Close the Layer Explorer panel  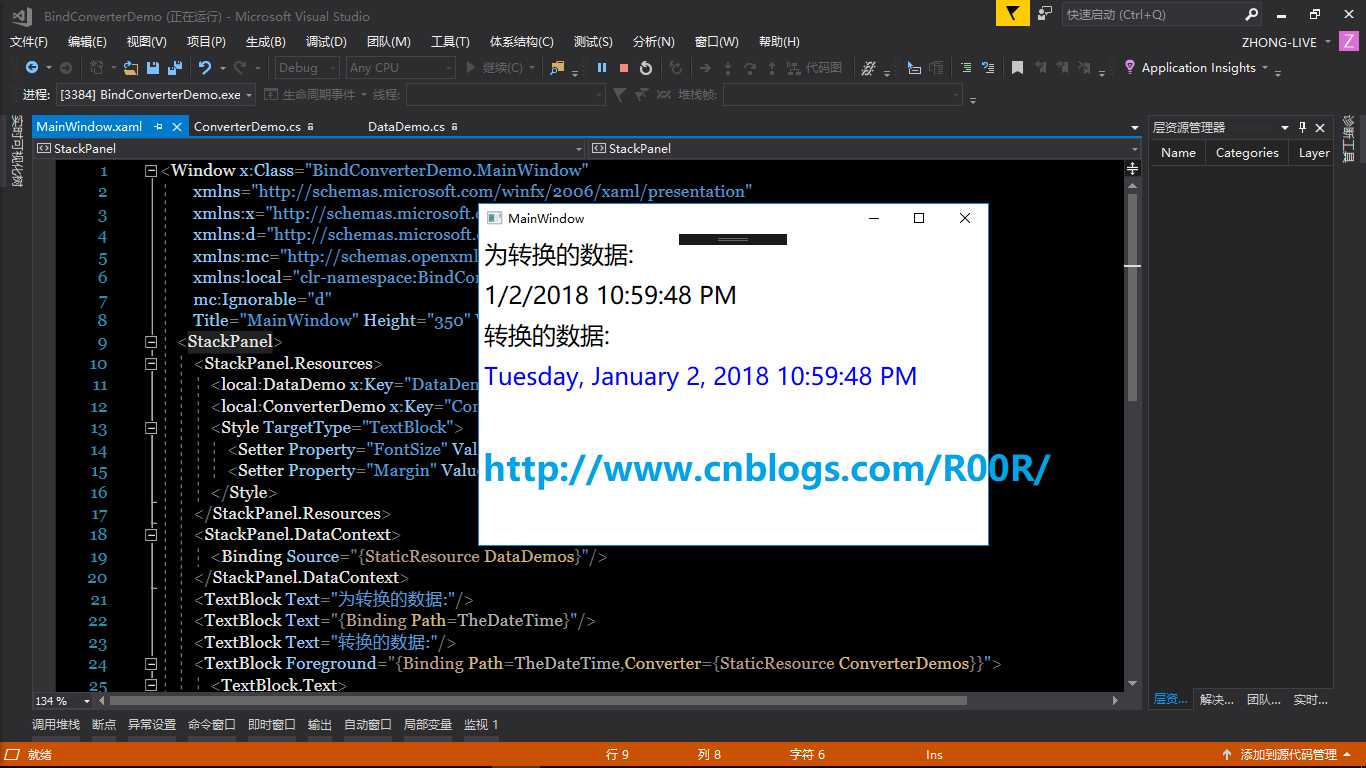(1320, 127)
